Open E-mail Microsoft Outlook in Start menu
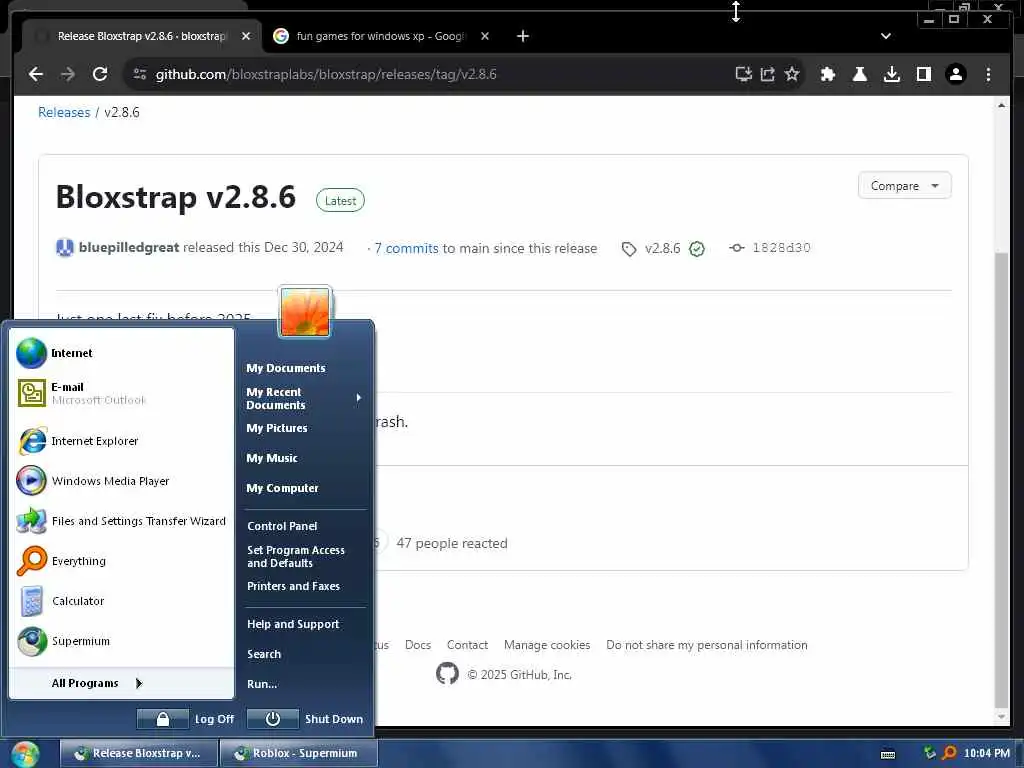This screenshot has width=1024, height=768. pos(121,393)
